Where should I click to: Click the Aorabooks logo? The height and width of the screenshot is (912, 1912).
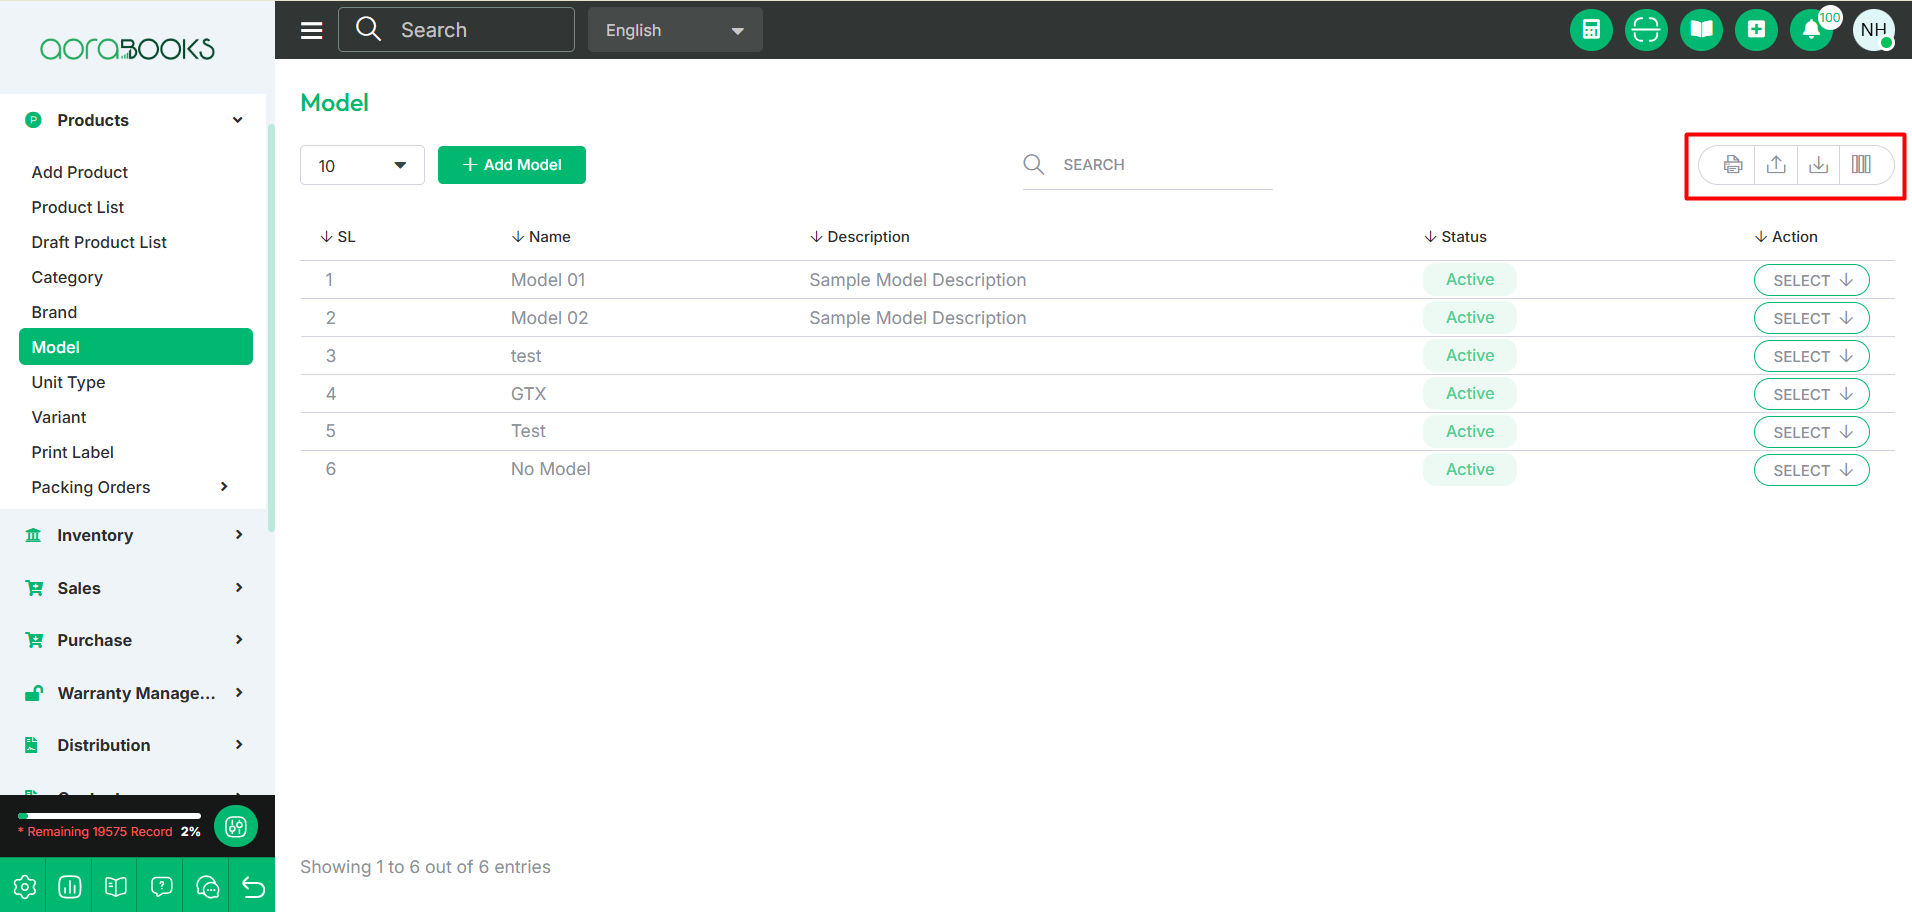coord(127,49)
